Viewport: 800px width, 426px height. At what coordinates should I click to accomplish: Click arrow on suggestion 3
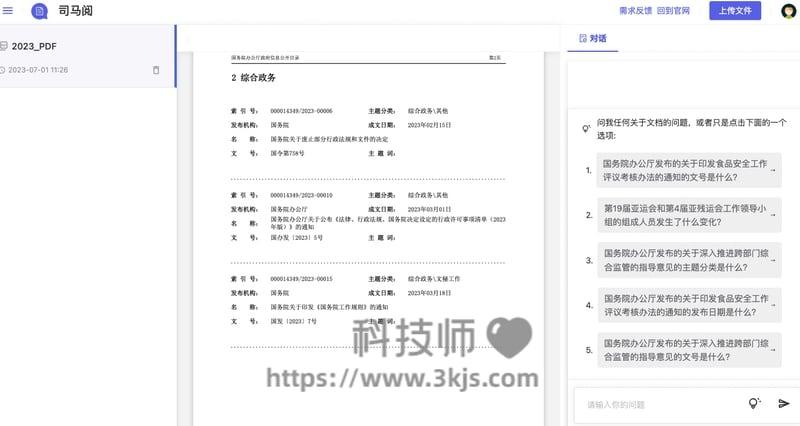click(x=773, y=260)
